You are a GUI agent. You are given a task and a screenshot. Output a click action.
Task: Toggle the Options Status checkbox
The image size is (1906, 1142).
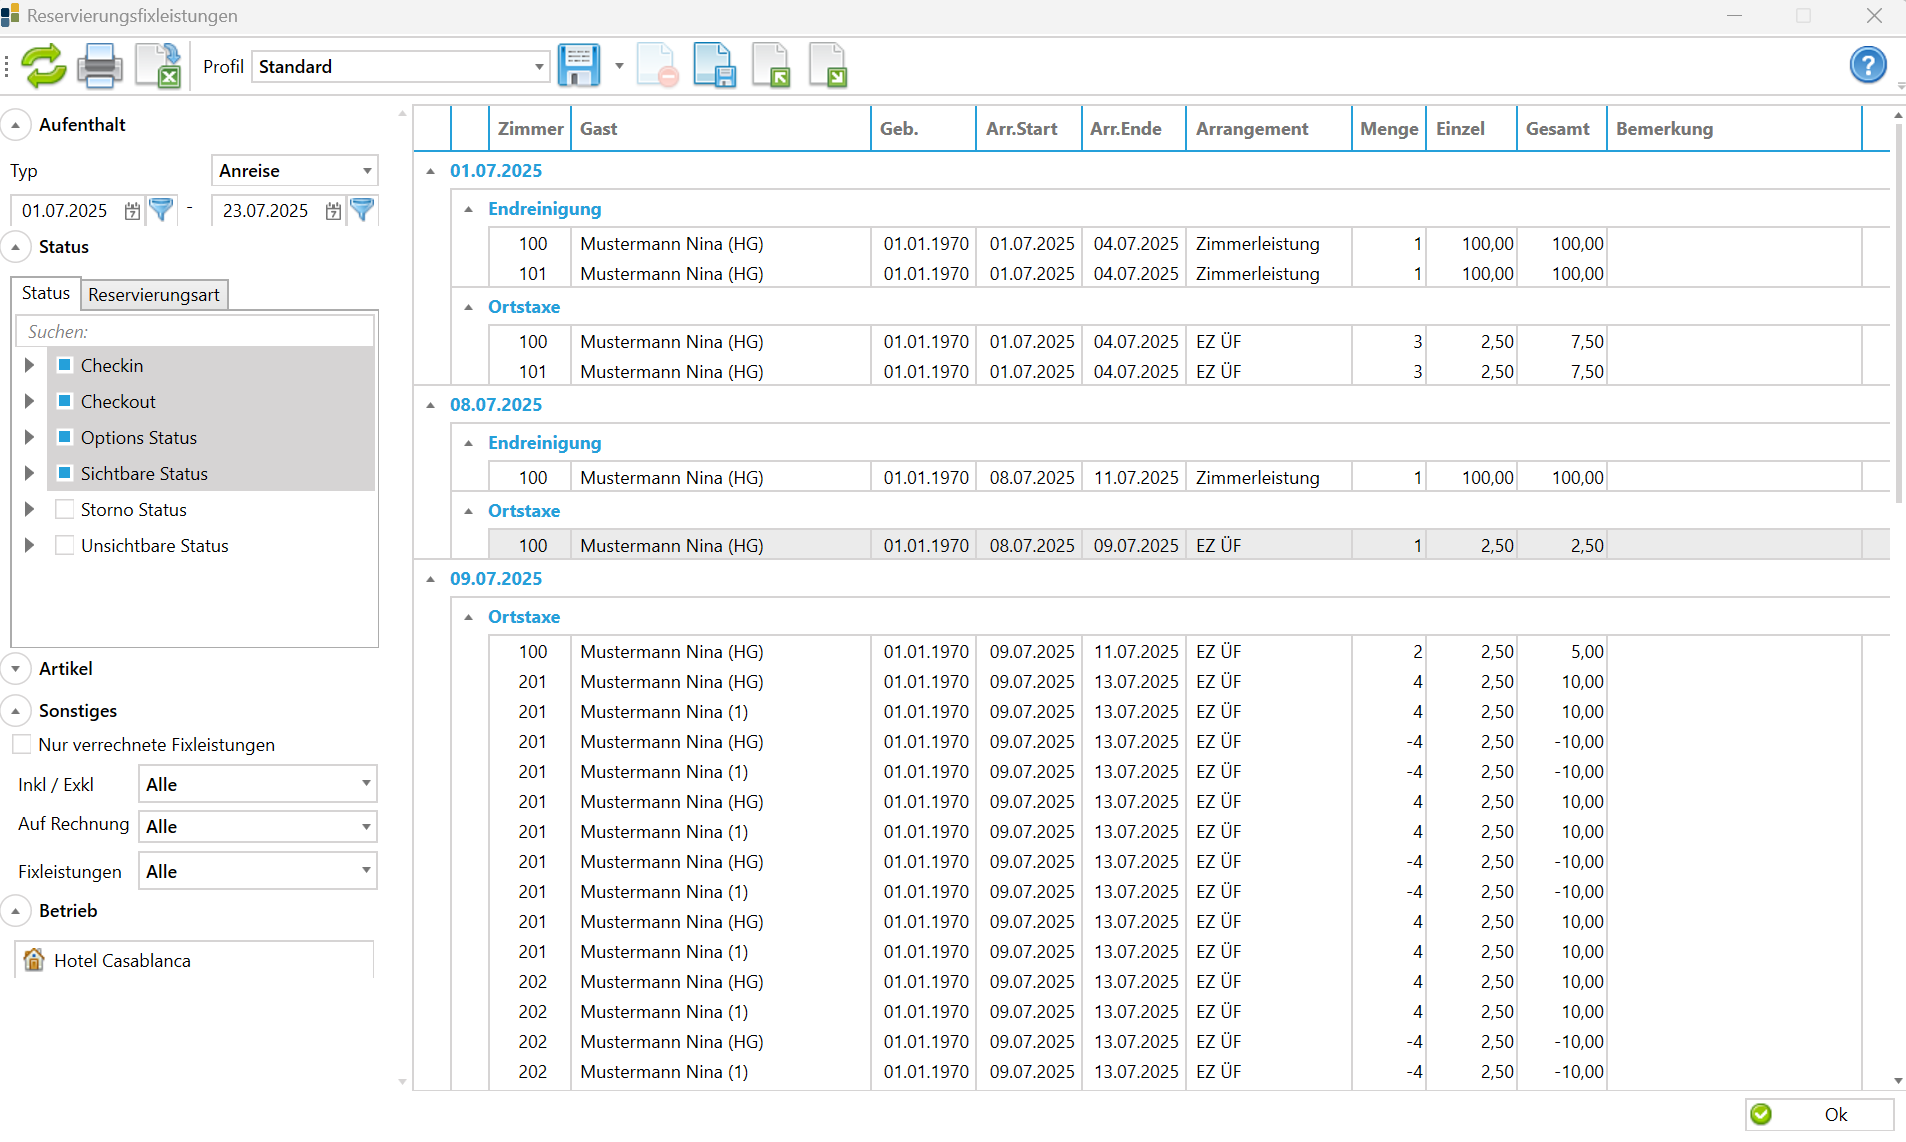point(64,437)
